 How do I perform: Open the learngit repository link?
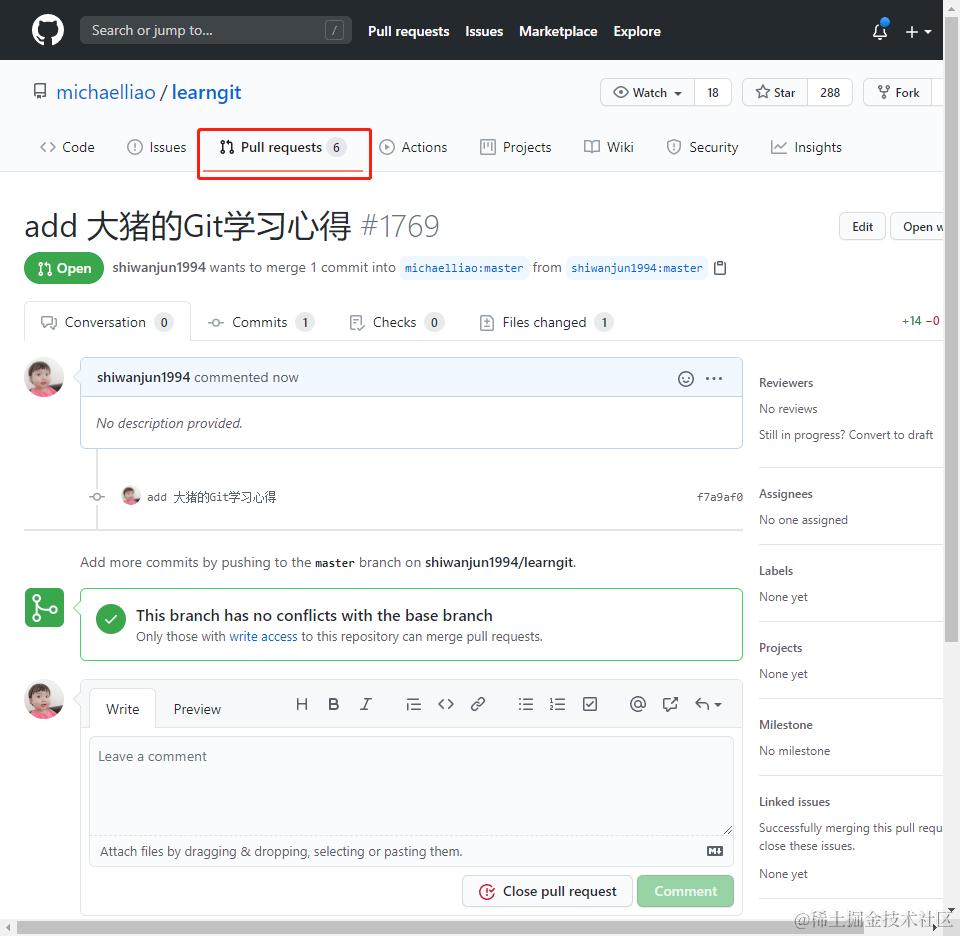[x=206, y=92]
